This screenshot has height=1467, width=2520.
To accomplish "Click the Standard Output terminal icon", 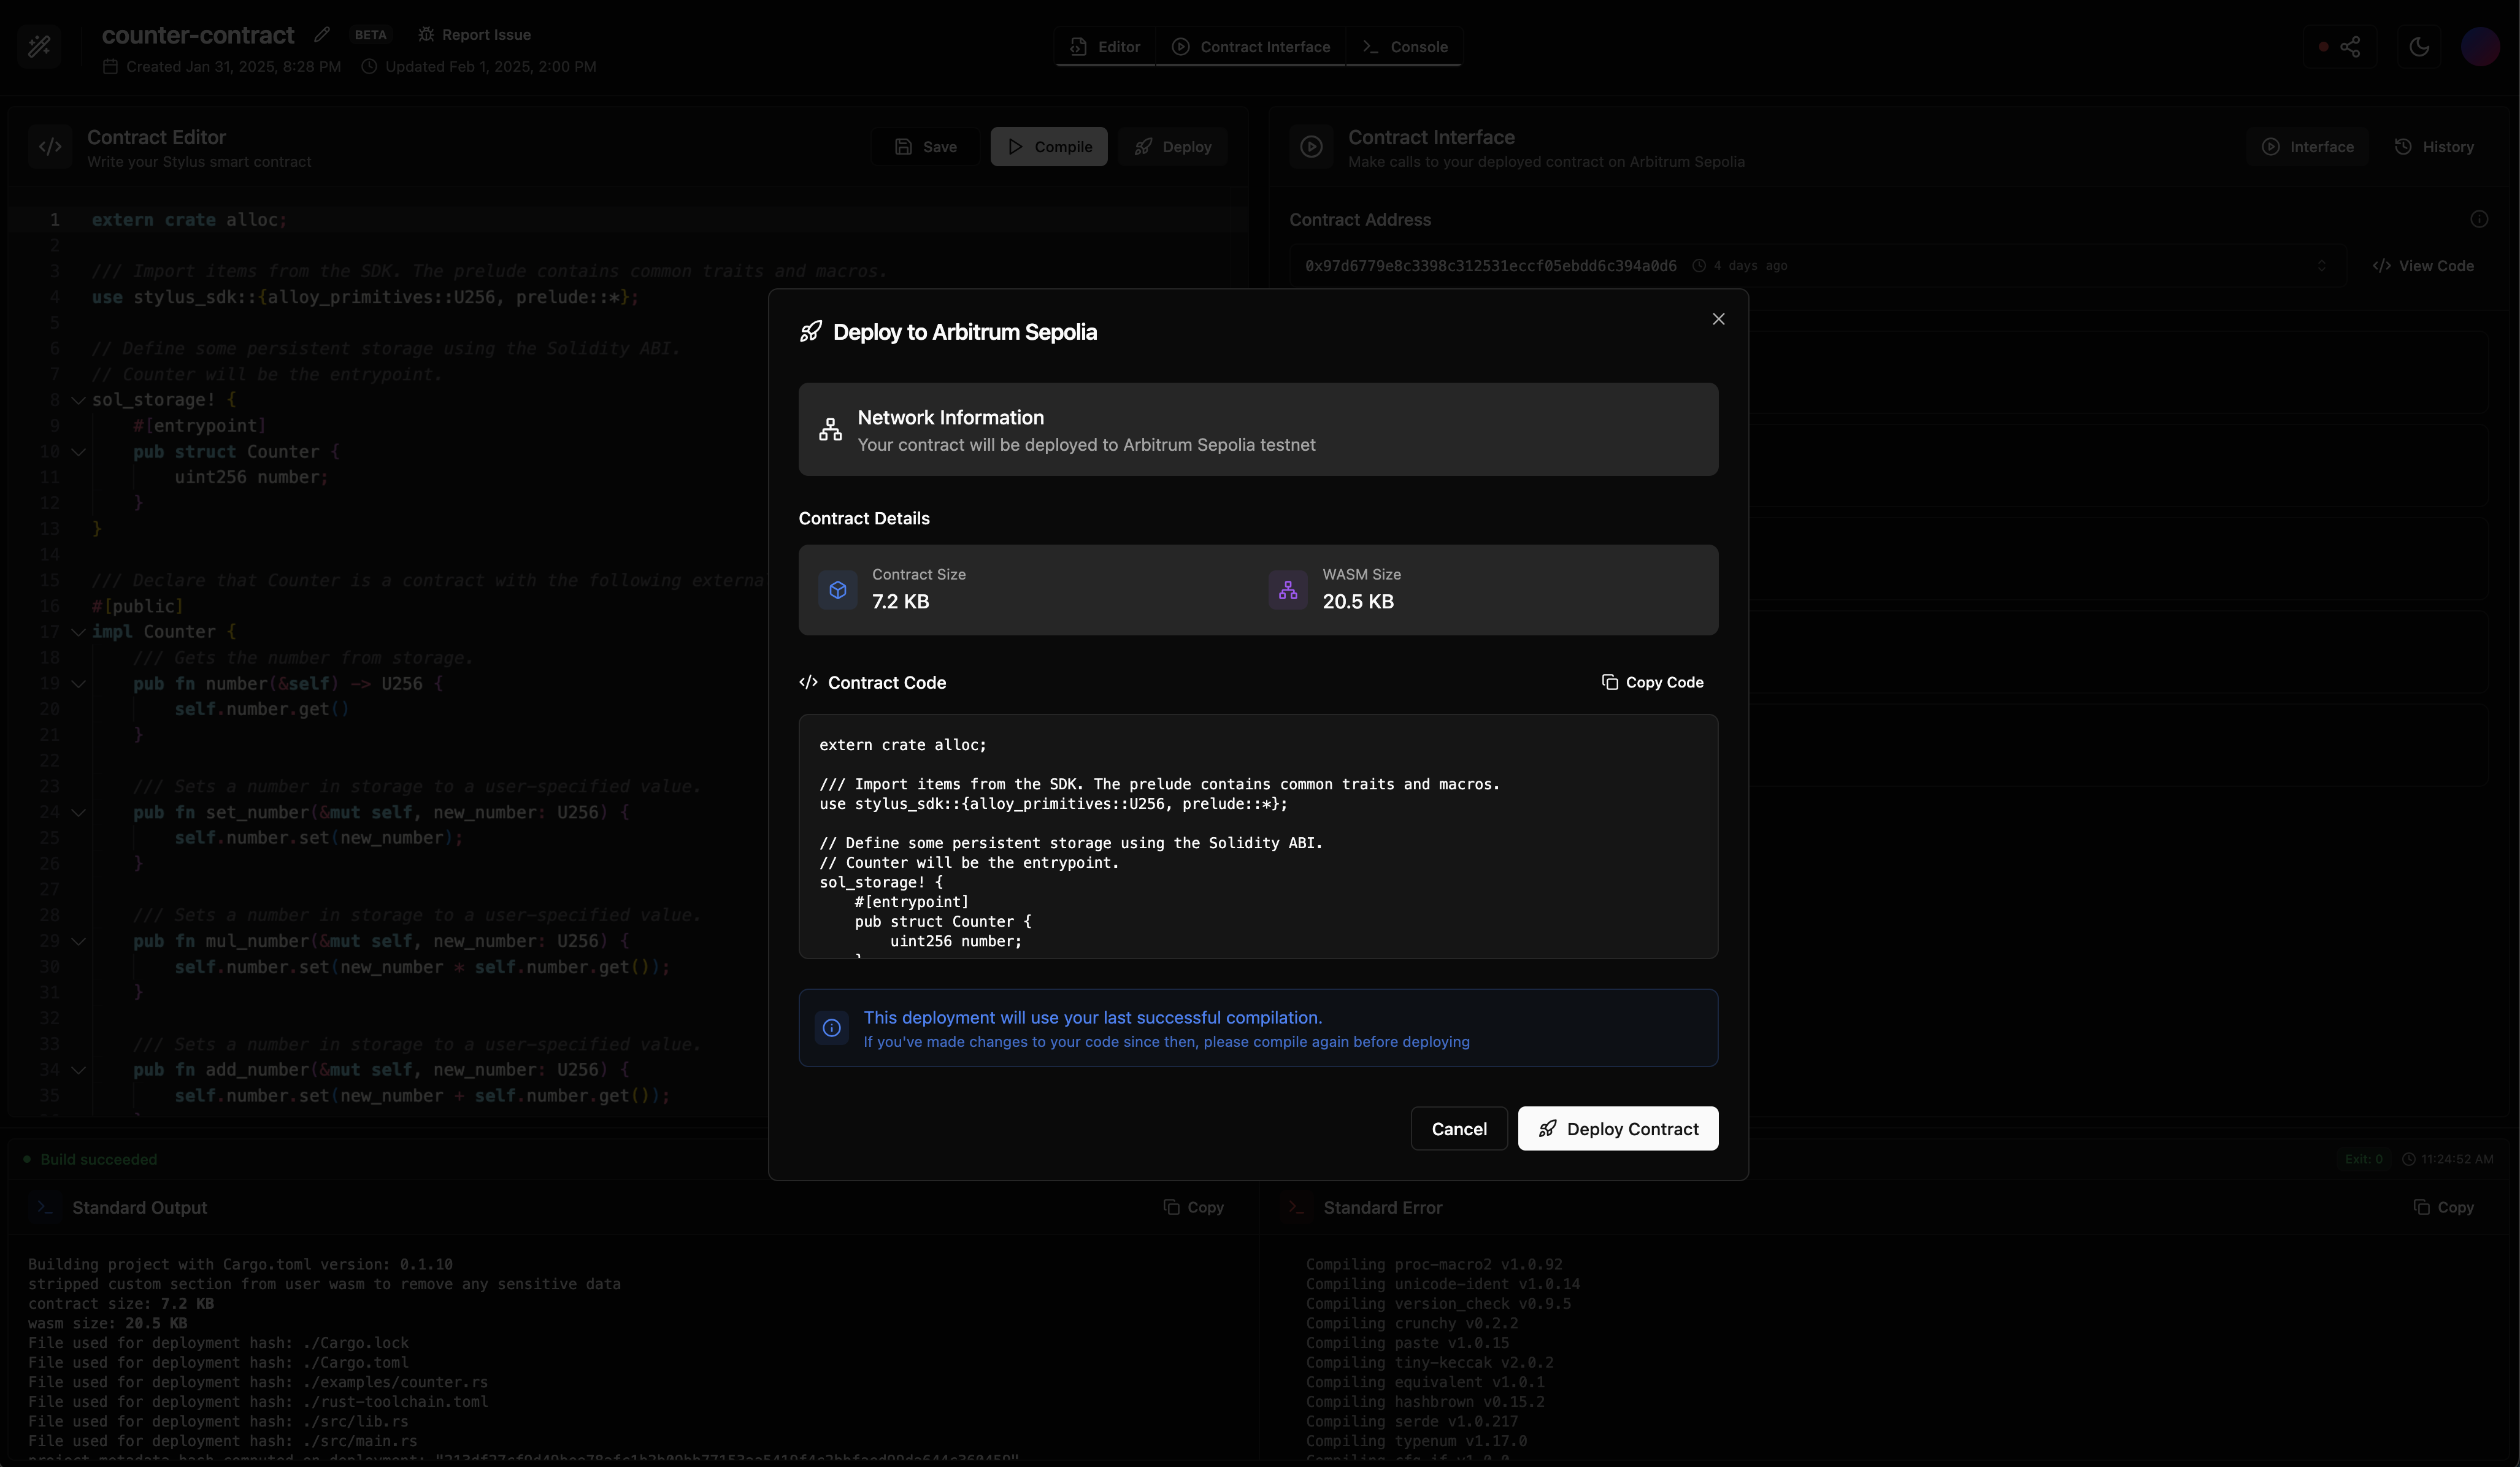I will point(44,1207).
